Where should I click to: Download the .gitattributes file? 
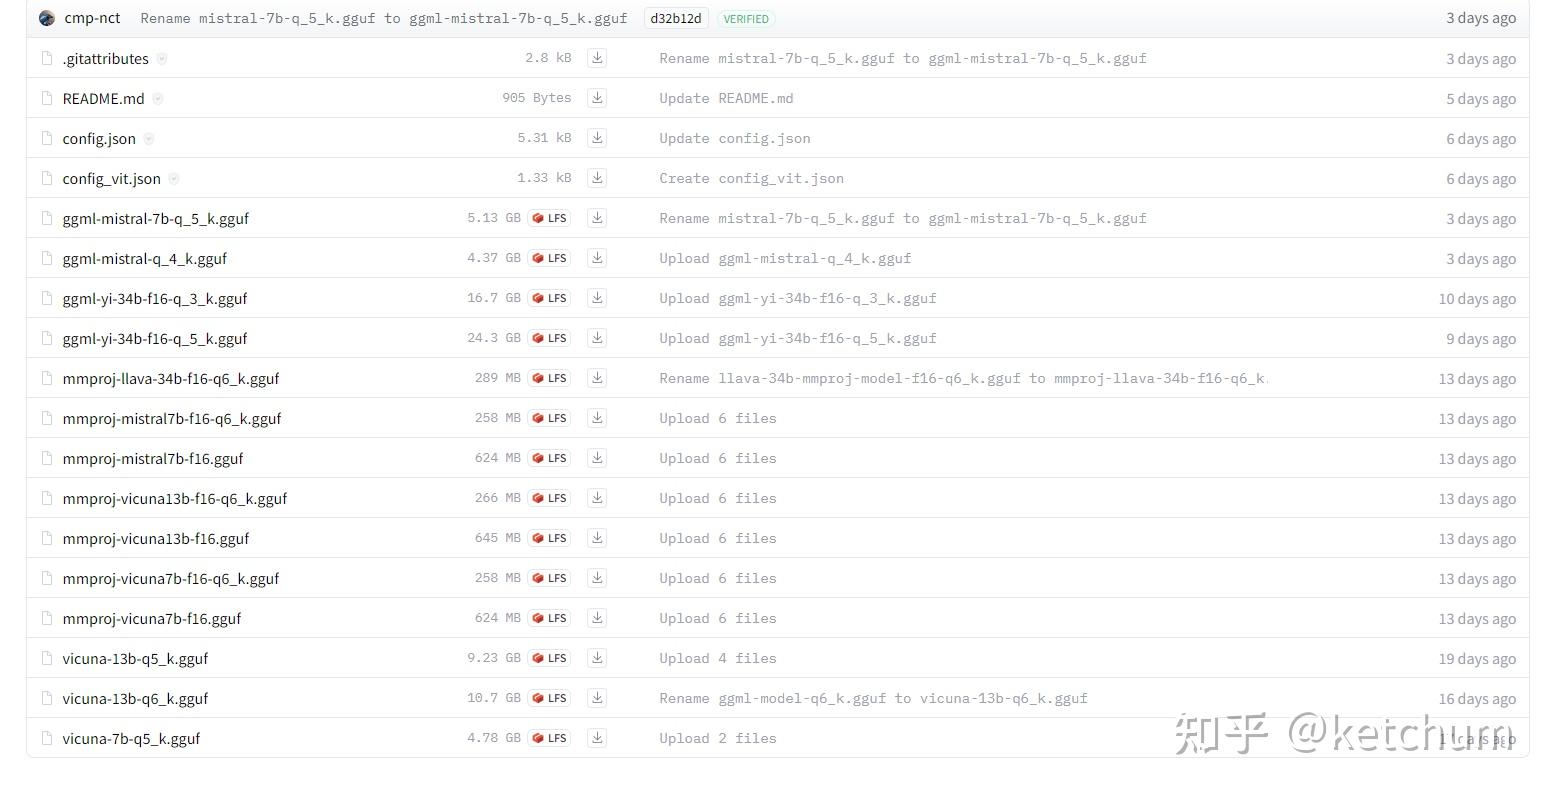pyautogui.click(x=597, y=57)
